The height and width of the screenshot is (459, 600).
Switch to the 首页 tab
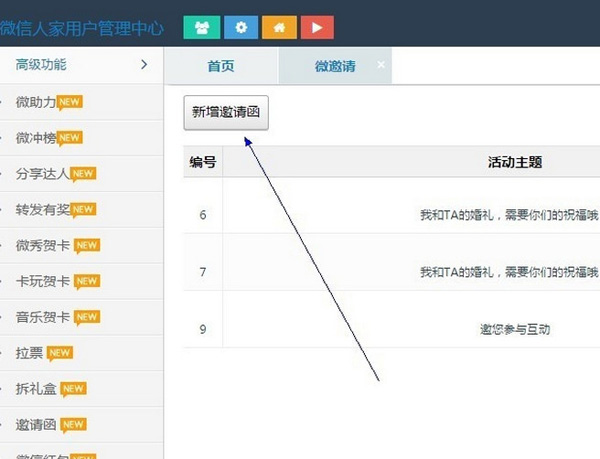221,66
